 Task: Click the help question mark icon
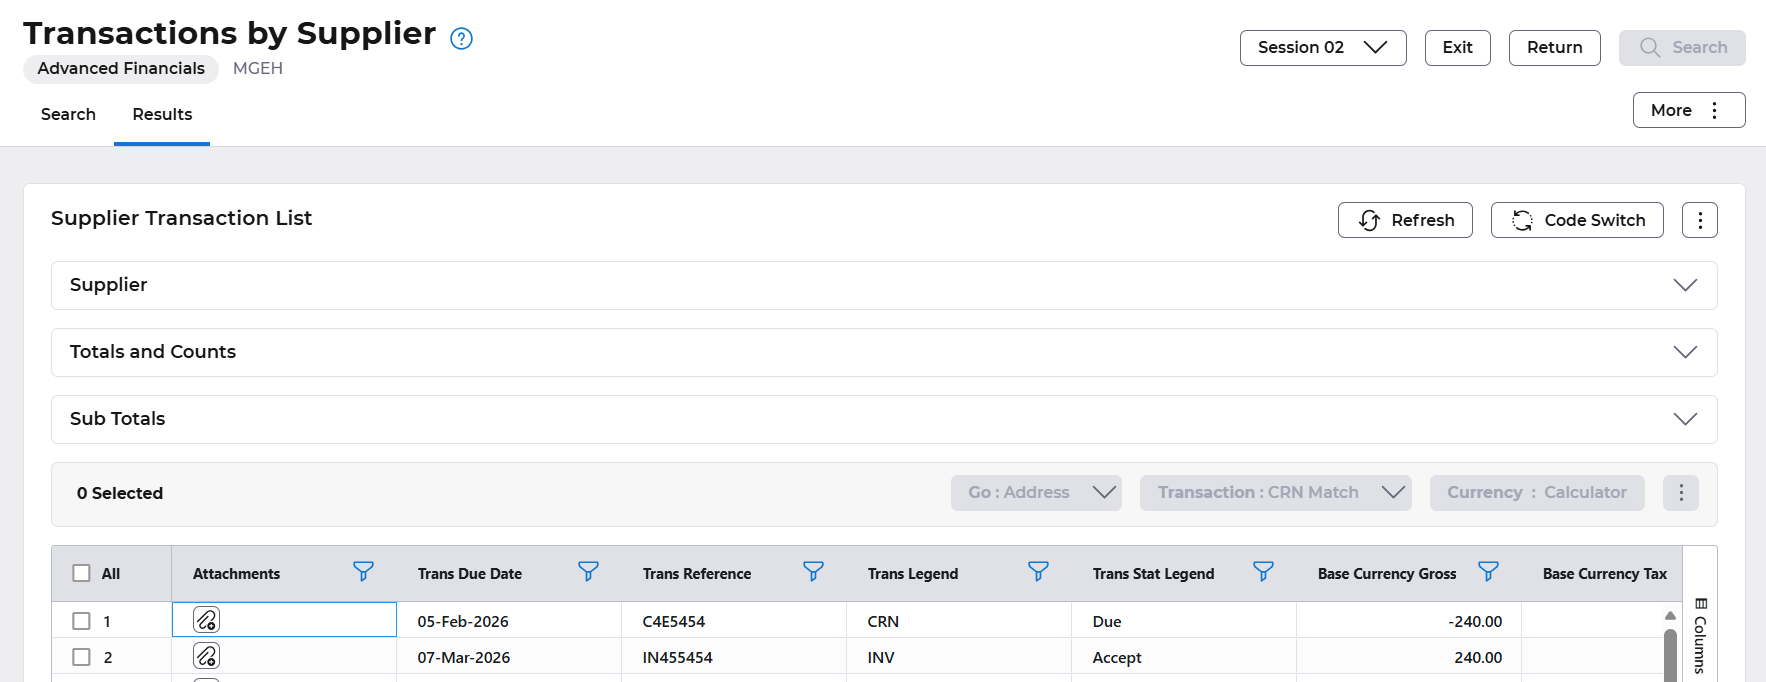(x=461, y=39)
